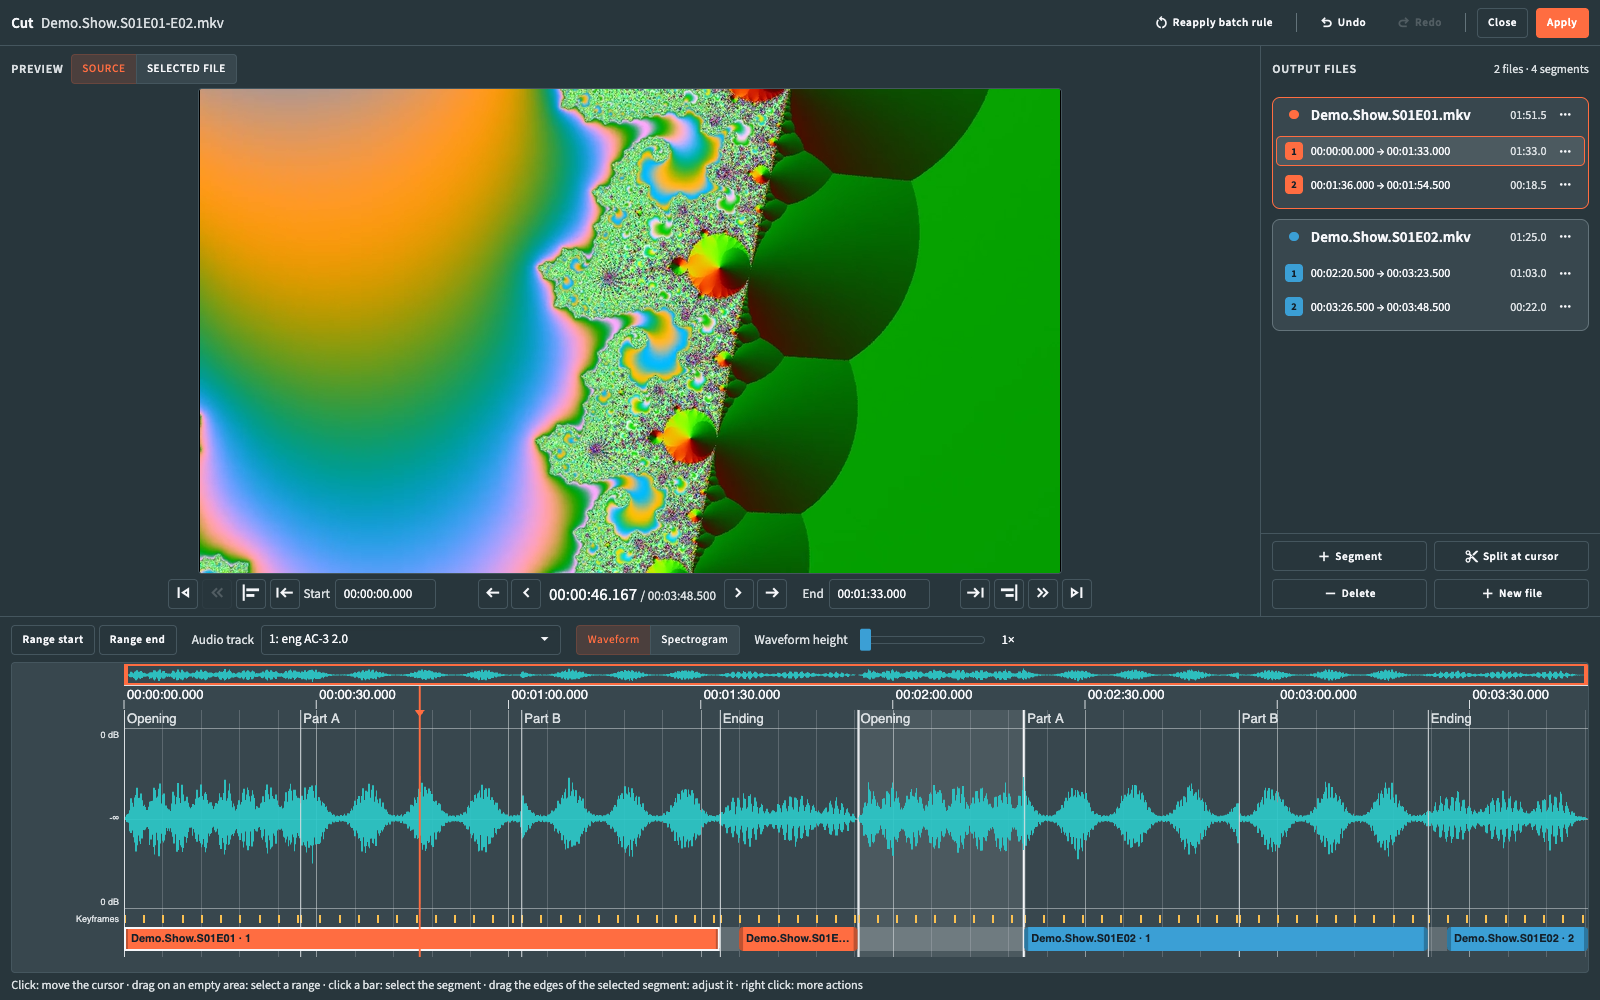
Task: Step forward with the right arrow
Action: [772, 593]
